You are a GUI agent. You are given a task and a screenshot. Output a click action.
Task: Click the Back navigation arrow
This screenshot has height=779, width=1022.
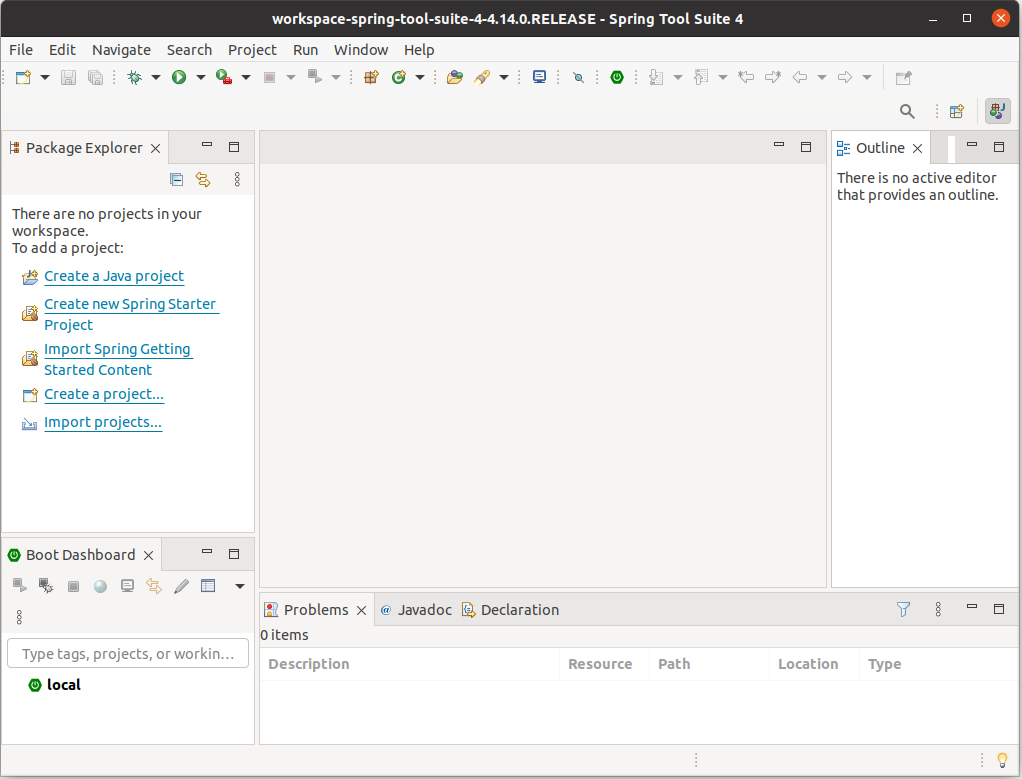[x=800, y=78]
